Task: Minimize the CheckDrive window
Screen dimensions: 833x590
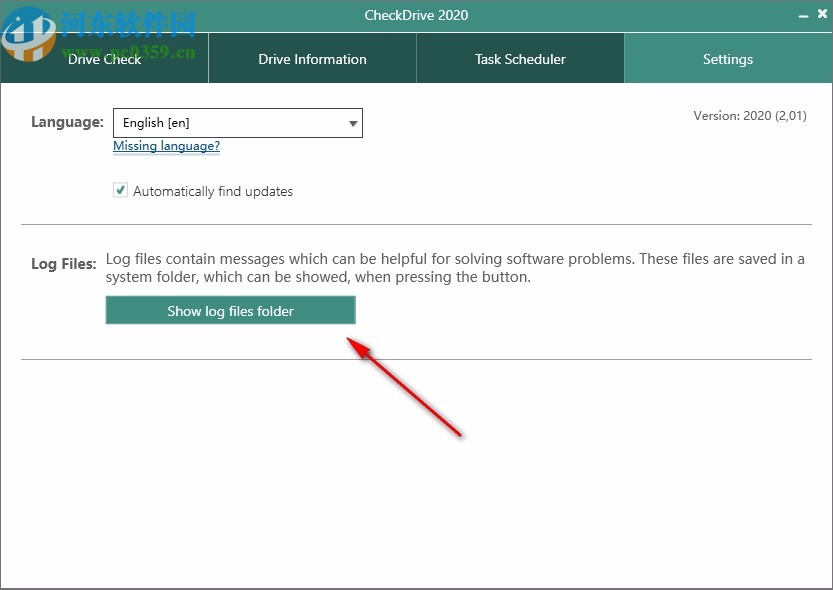Action: [804, 14]
